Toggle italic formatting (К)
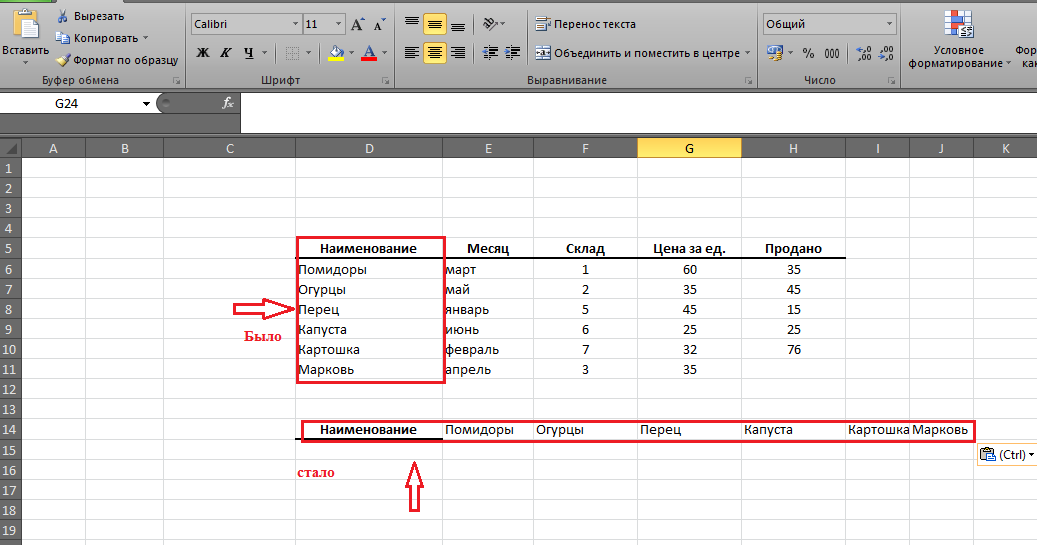 pos(226,52)
